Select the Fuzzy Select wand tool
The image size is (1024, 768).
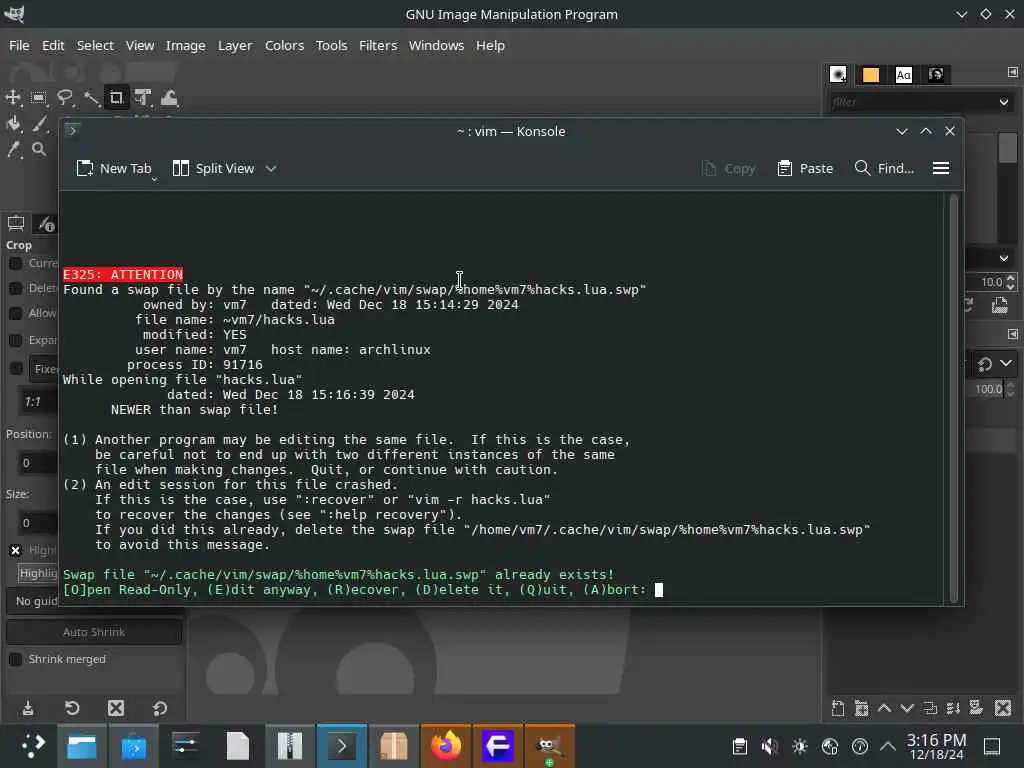[91, 98]
